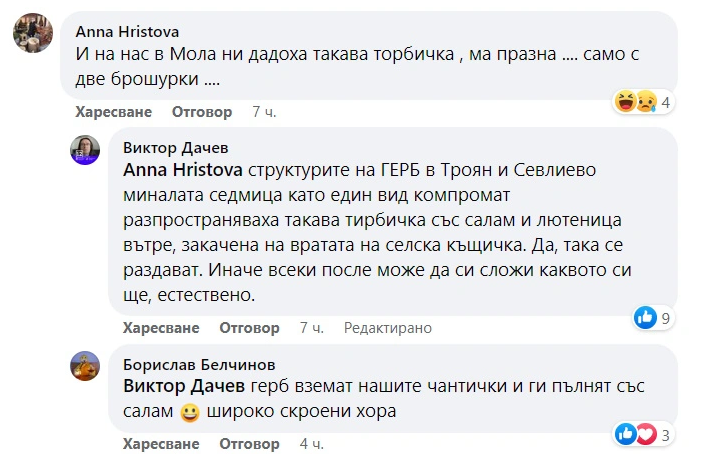The height and width of the screenshot is (454, 713).
Task: Click the 4 ч. timestamp on Борислав's comment
Action: 310,444
